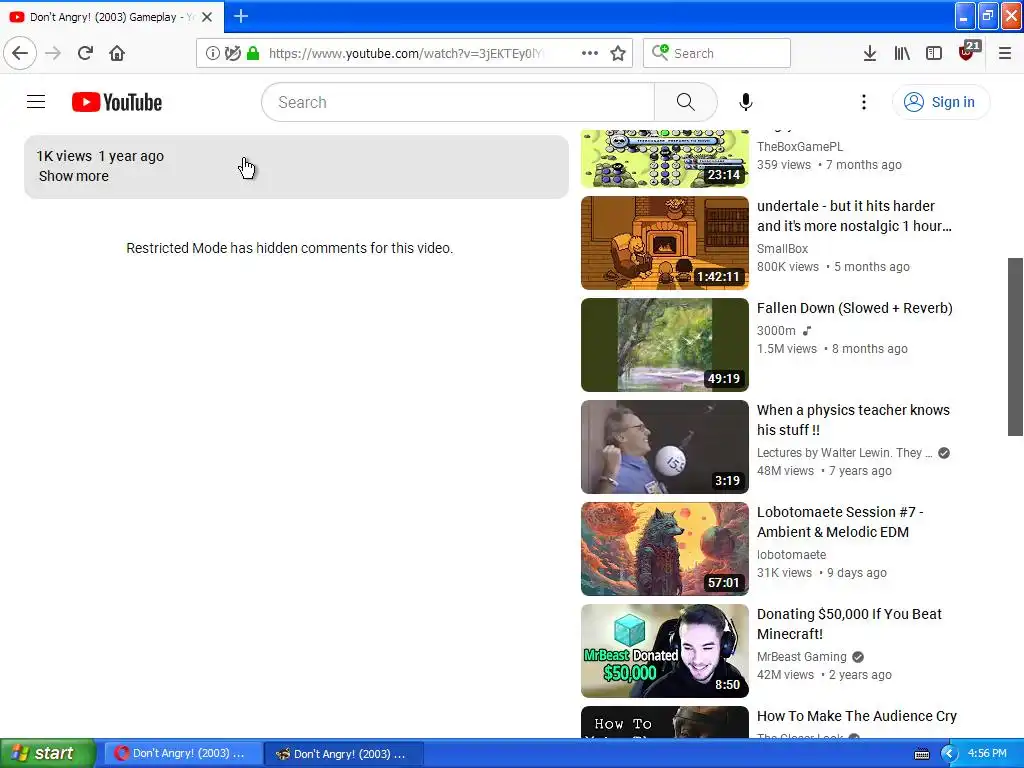Screen dimensions: 1024x768
Task: Click channel name SmallBox
Action: click(x=782, y=249)
